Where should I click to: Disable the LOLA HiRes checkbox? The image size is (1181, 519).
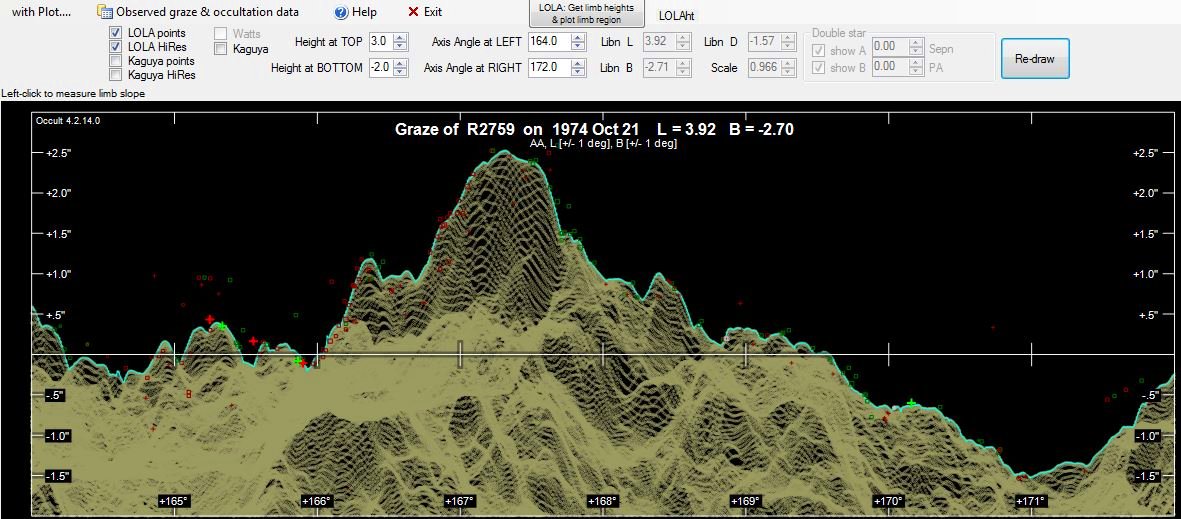(117, 47)
